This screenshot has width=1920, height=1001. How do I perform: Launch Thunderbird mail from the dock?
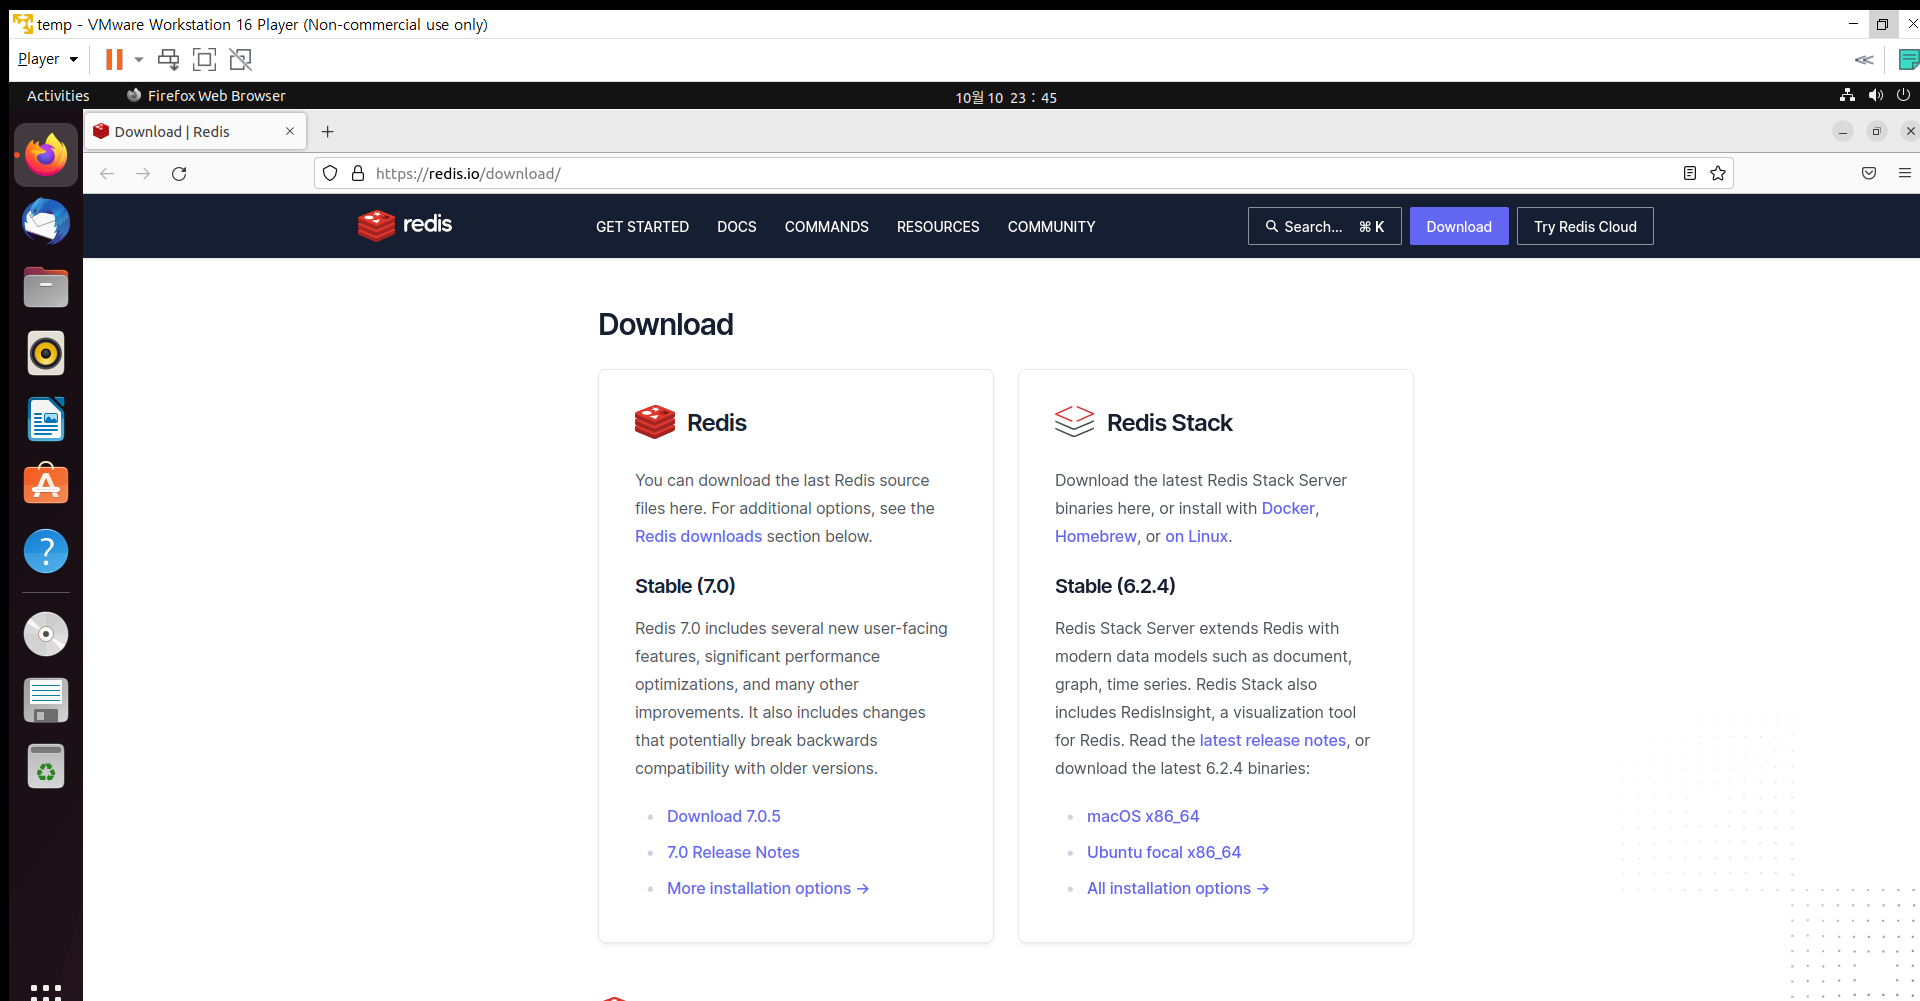46,221
